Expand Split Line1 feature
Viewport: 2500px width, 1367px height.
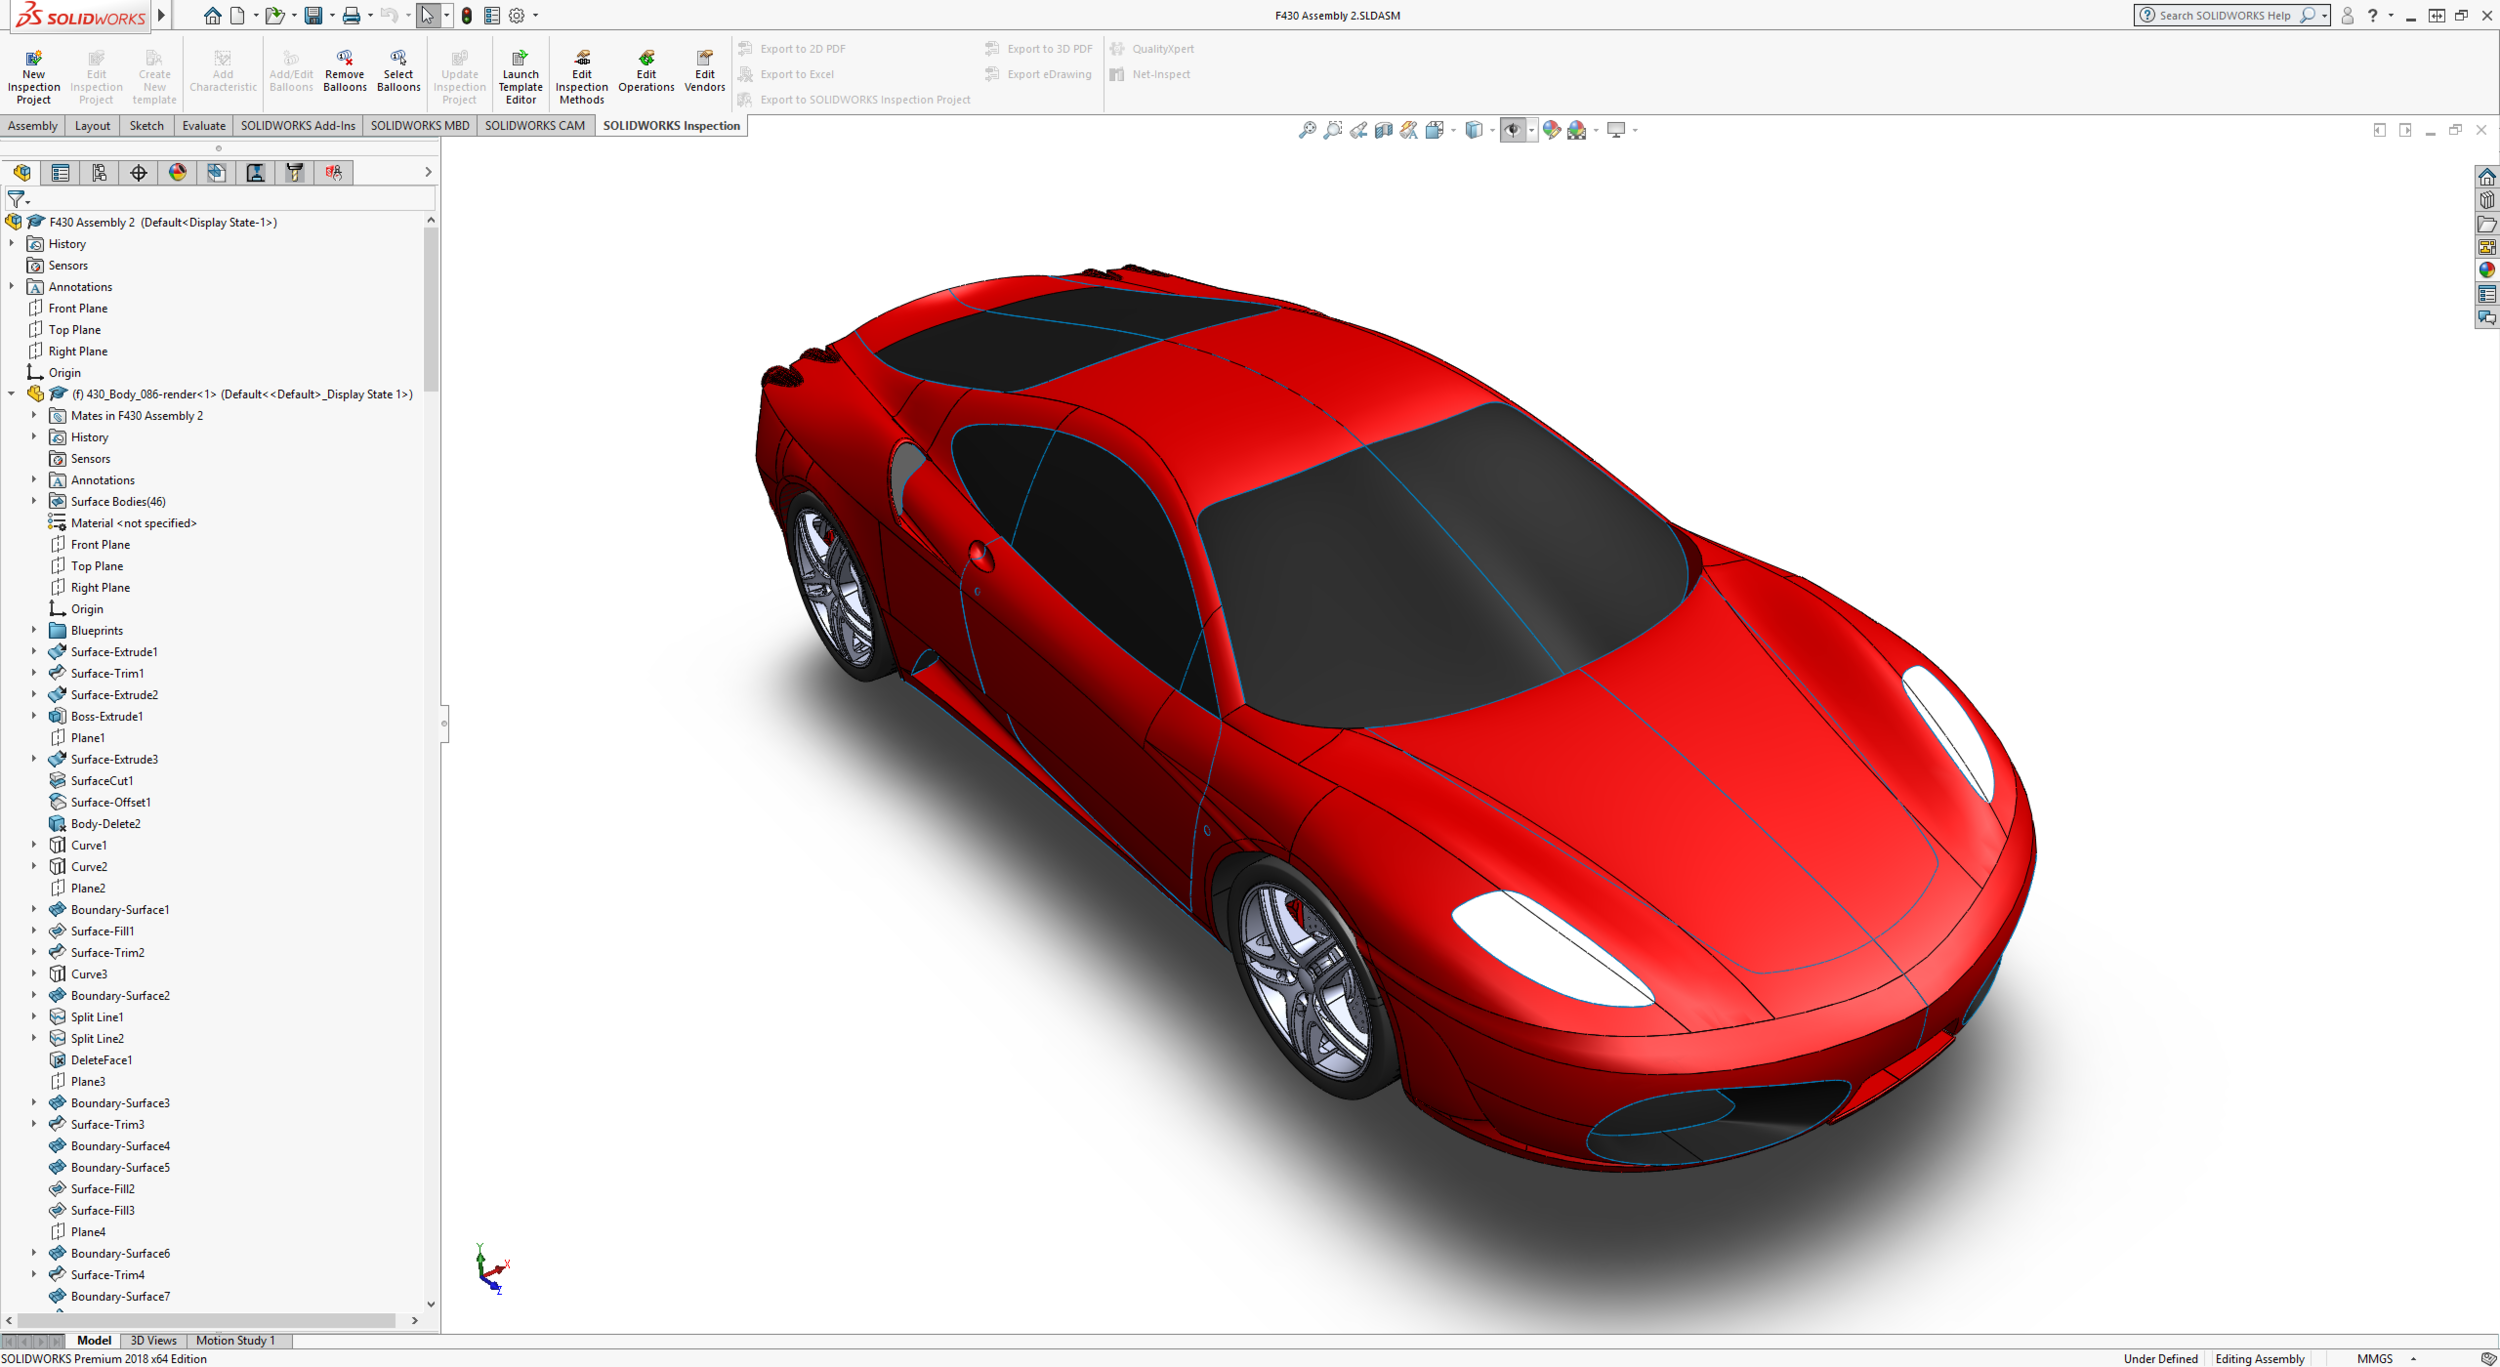click(34, 1017)
